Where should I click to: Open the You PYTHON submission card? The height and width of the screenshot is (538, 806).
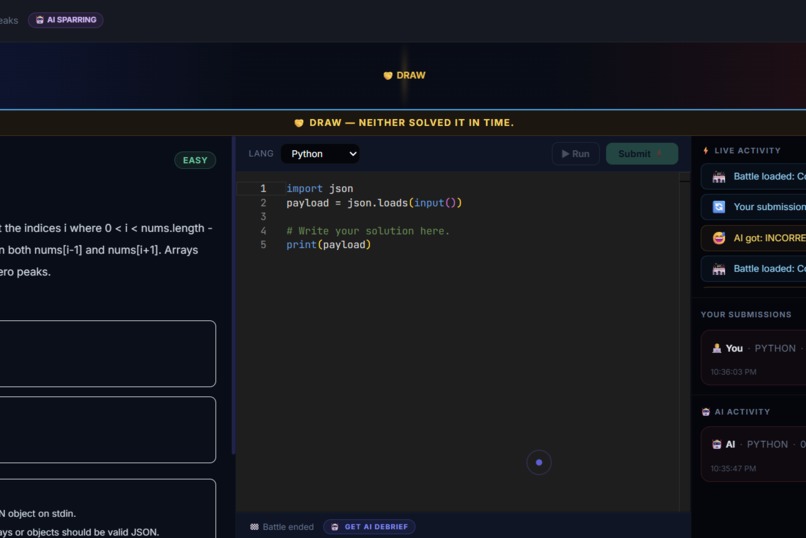pyautogui.click(x=754, y=358)
